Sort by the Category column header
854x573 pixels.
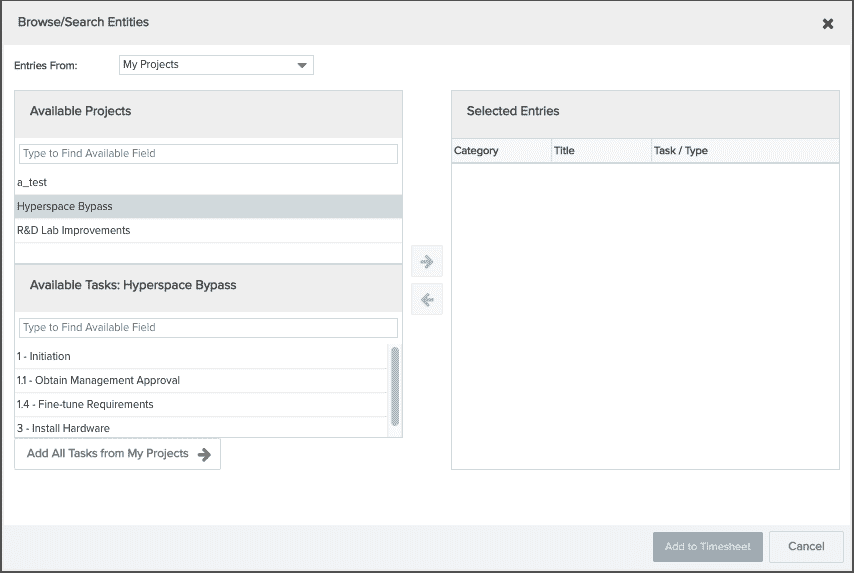pos(500,151)
